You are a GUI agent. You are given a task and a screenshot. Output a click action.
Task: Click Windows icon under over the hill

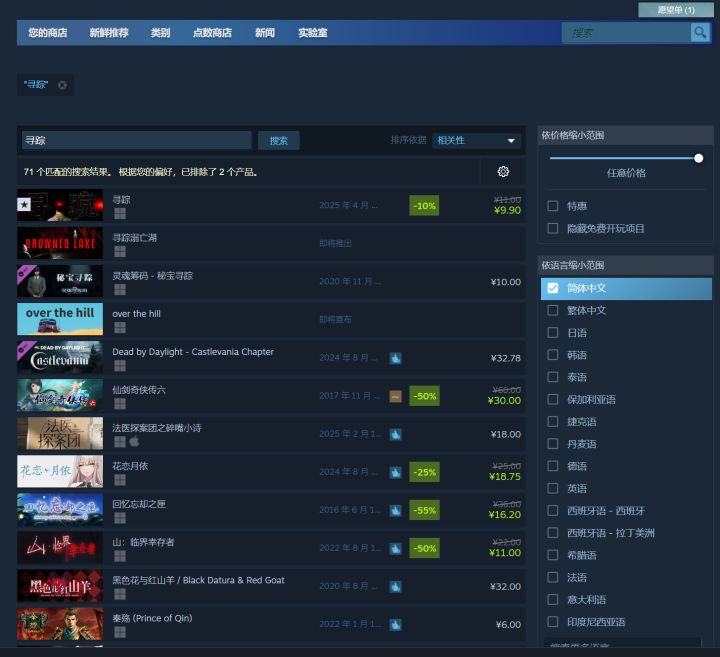pos(120,327)
